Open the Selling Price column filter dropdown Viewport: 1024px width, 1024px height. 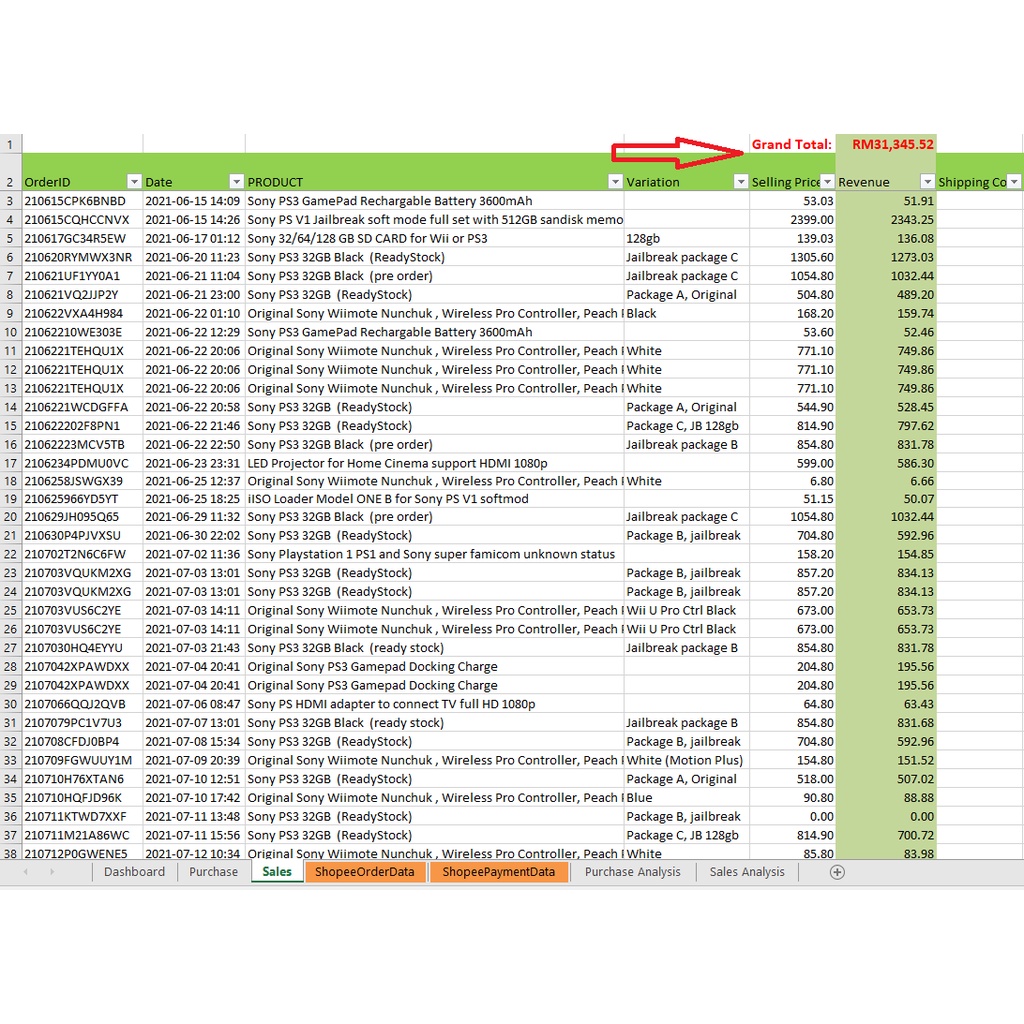pos(827,182)
